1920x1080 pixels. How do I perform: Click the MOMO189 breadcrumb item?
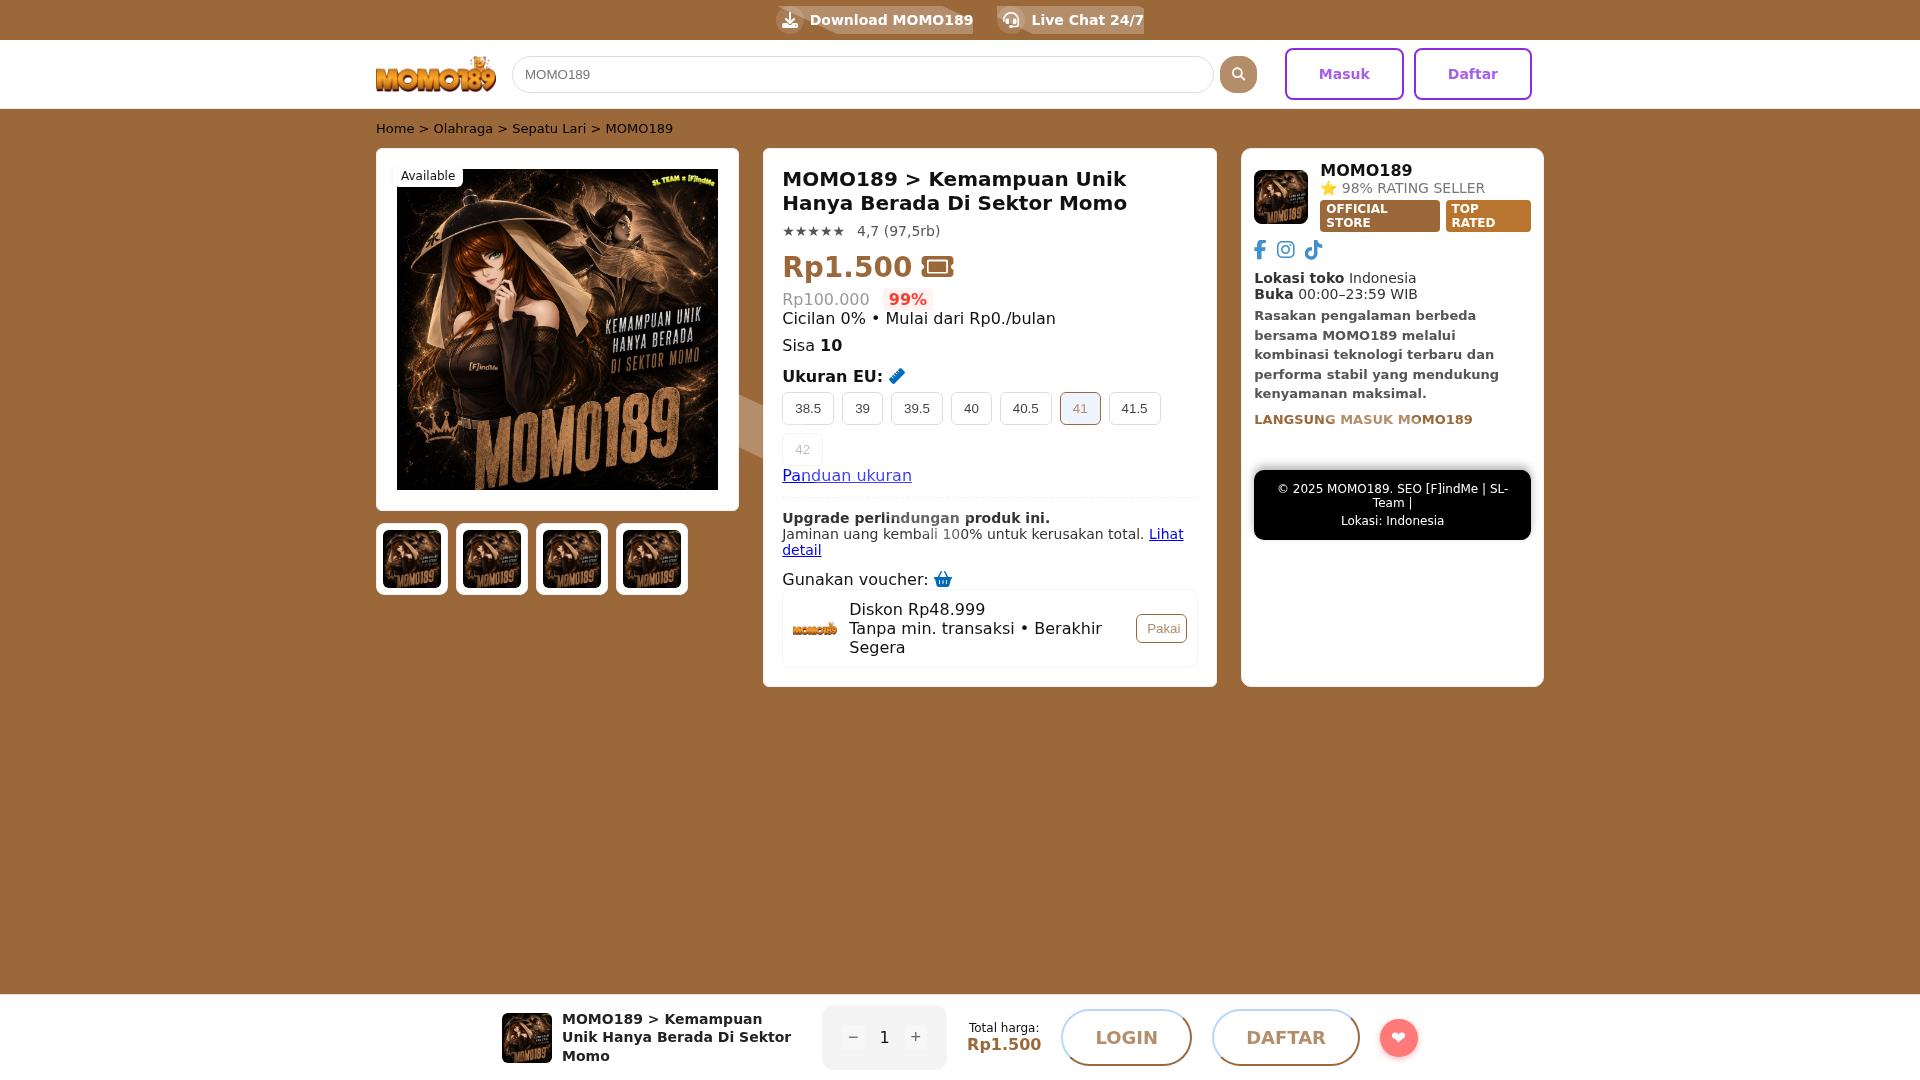click(639, 129)
